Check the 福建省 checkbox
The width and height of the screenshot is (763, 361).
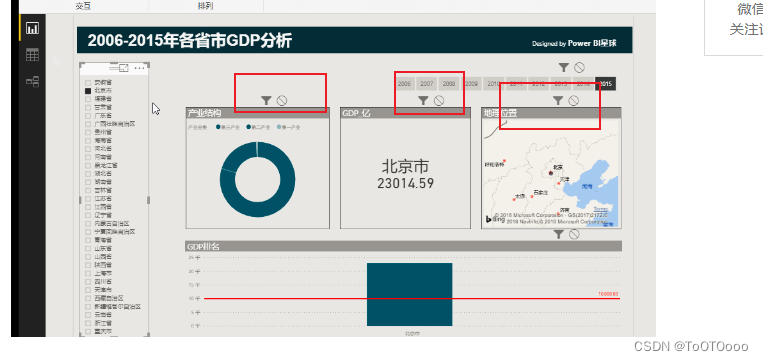tap(88, 99)
